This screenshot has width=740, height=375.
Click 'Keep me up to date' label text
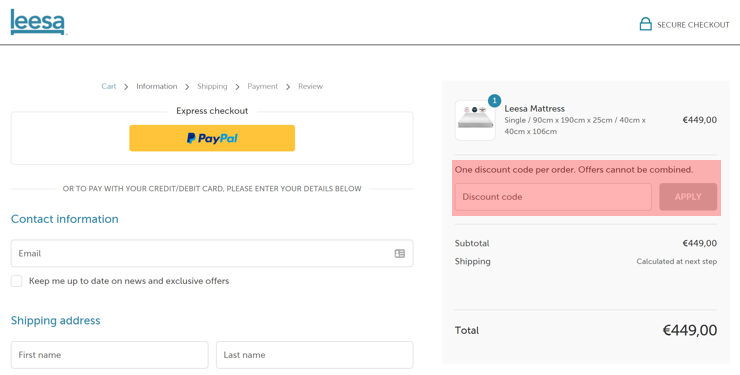point(129,281)
